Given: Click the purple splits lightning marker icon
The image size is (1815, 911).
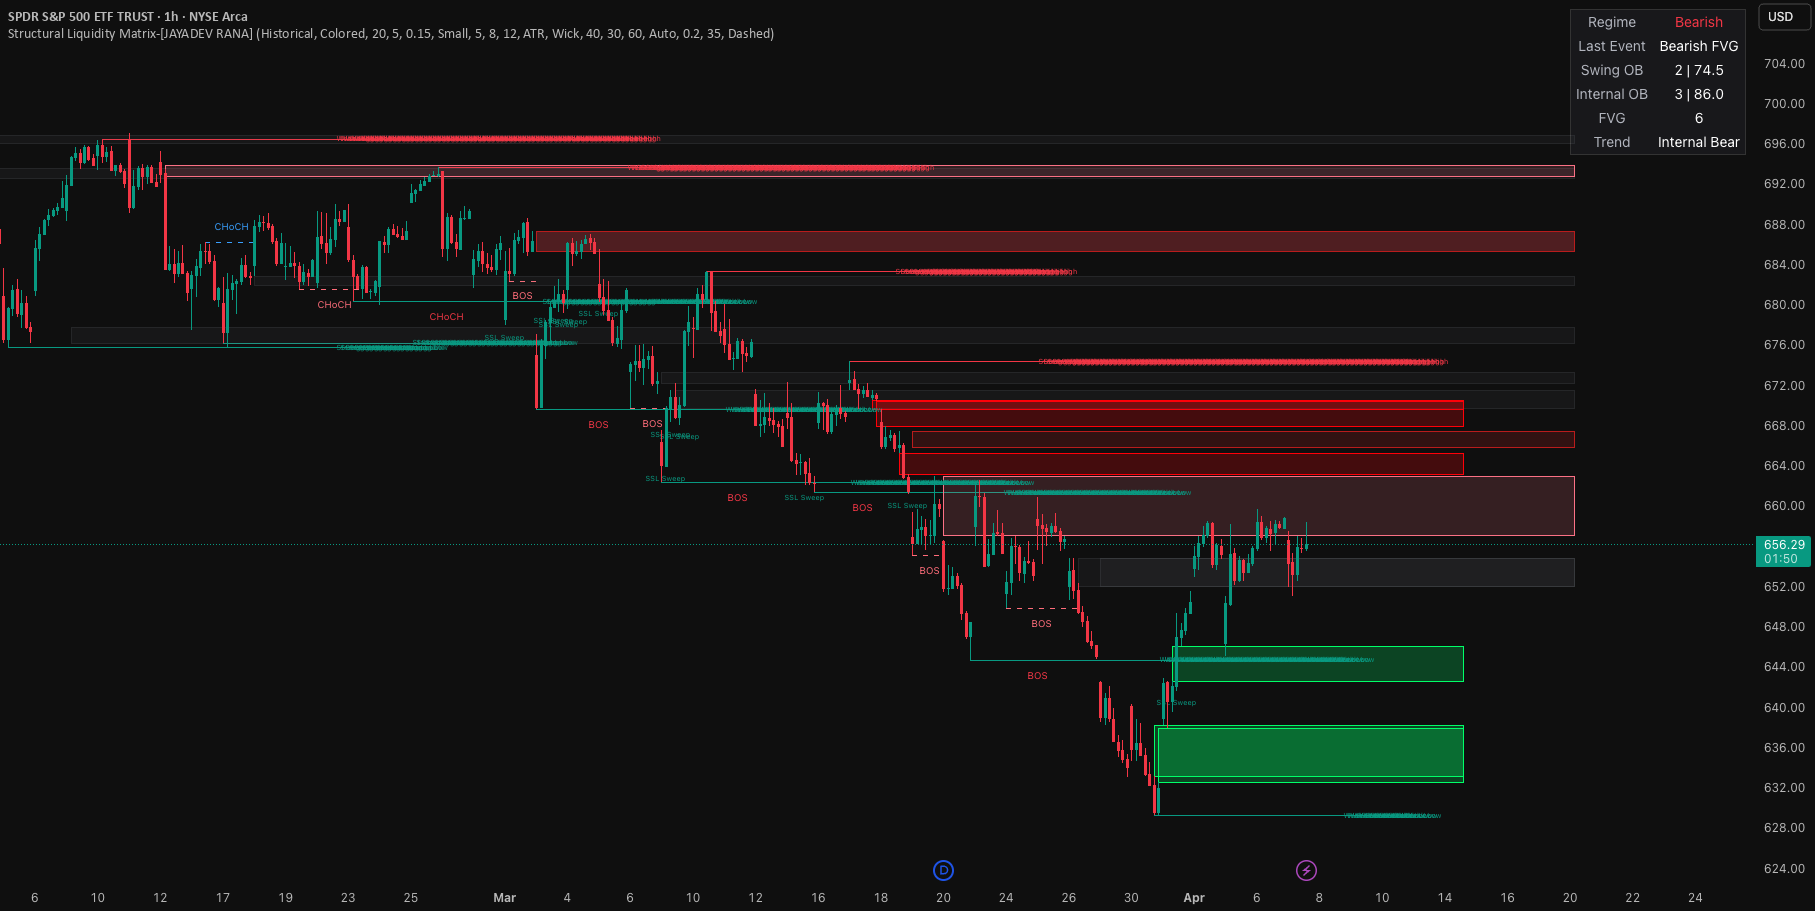Looking at the screenshot, I should point(1306,870).
